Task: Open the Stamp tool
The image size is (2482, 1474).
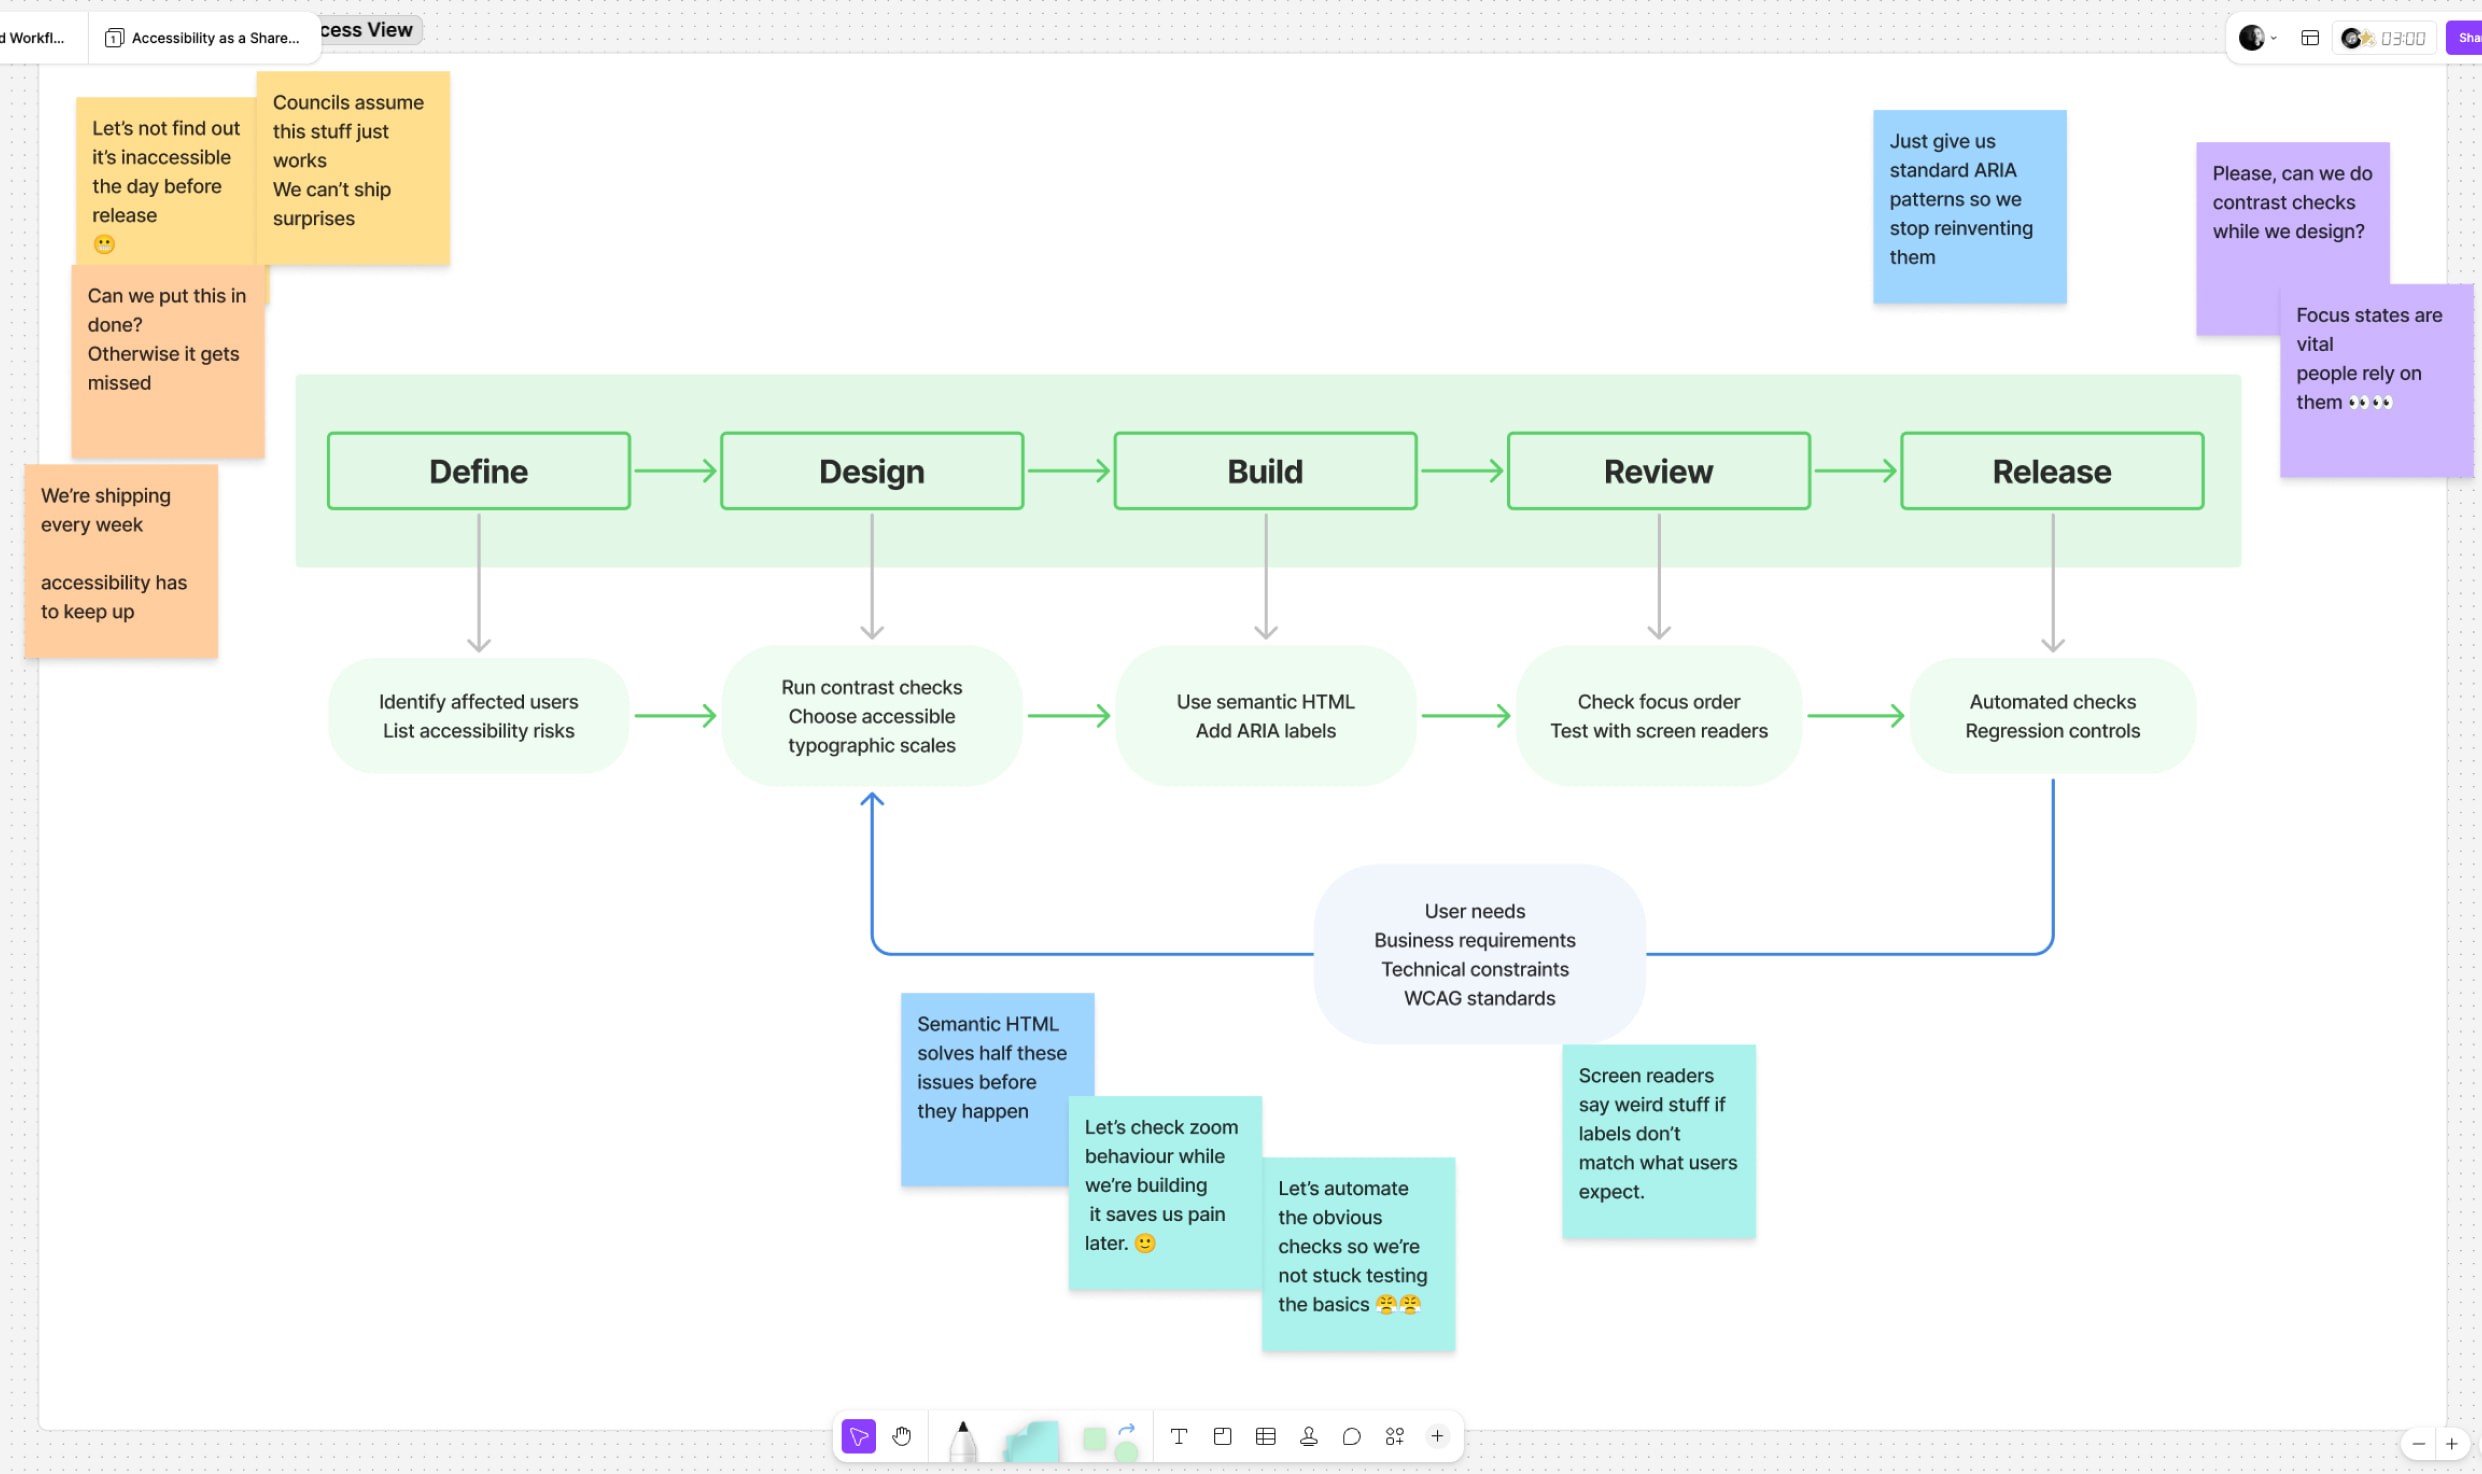Action: 1308,1437
